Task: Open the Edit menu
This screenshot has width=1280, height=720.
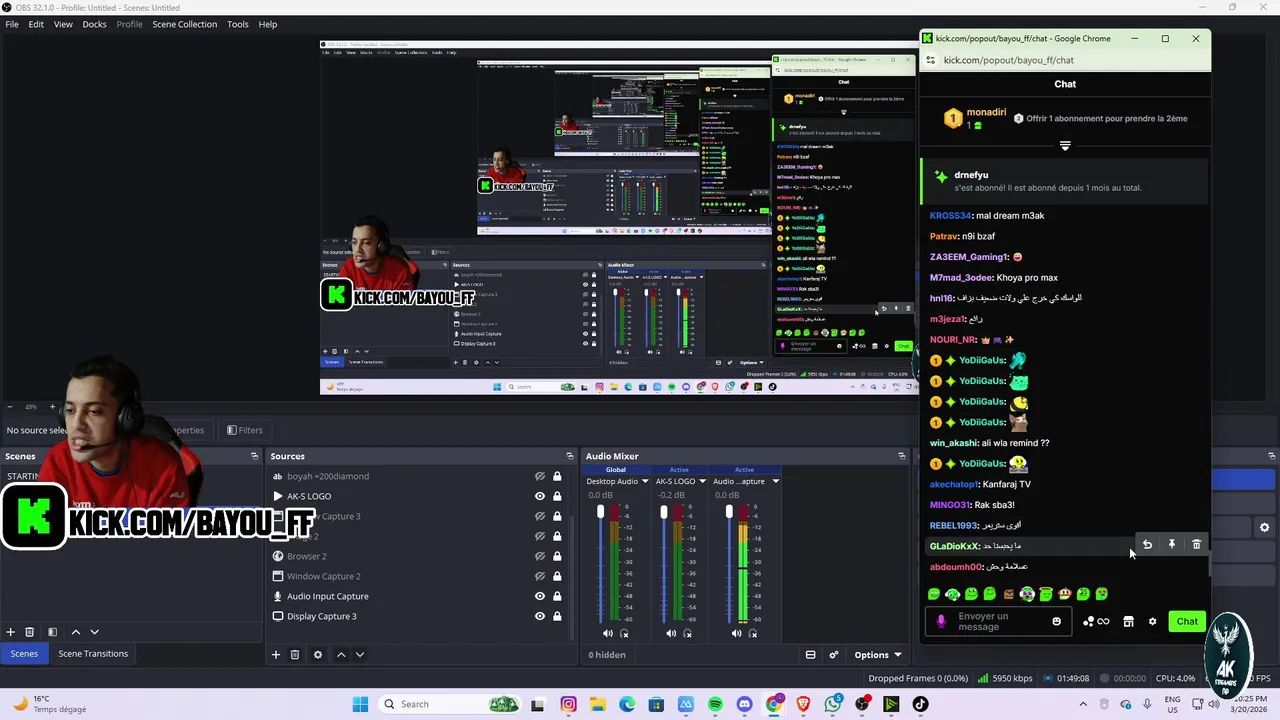Action: pos(36,24)
